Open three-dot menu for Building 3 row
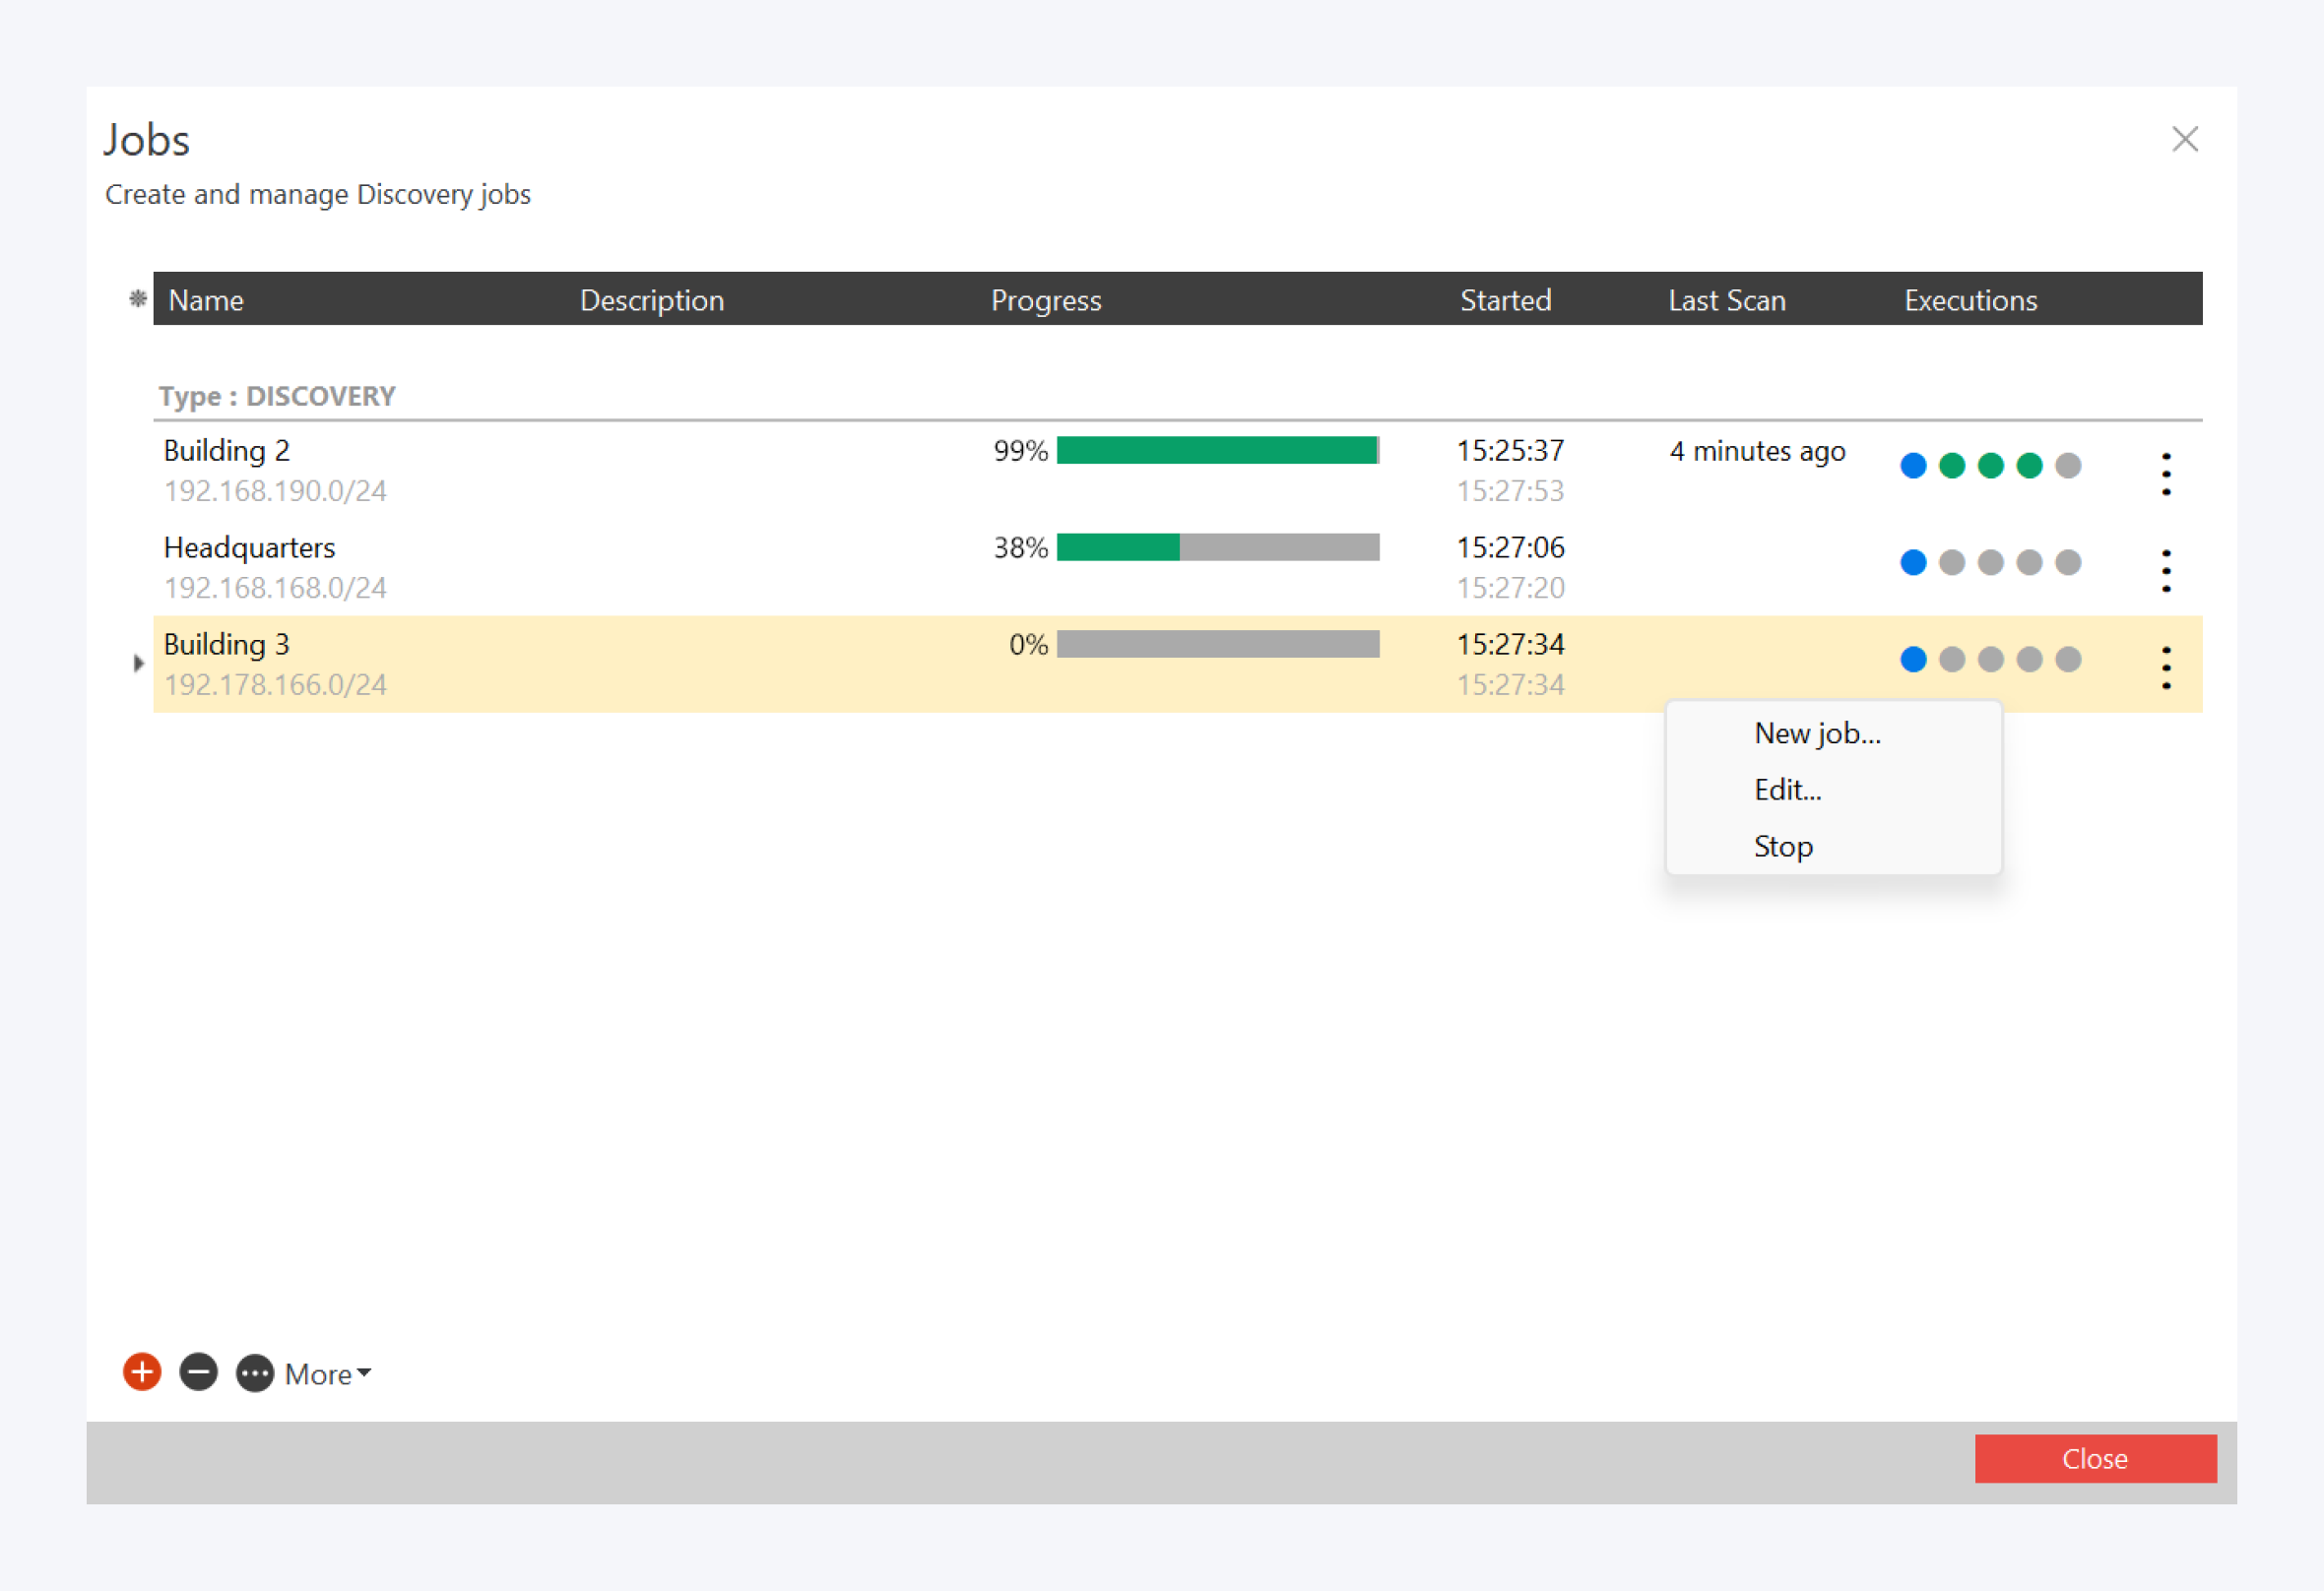 (x=2166, y=667)
